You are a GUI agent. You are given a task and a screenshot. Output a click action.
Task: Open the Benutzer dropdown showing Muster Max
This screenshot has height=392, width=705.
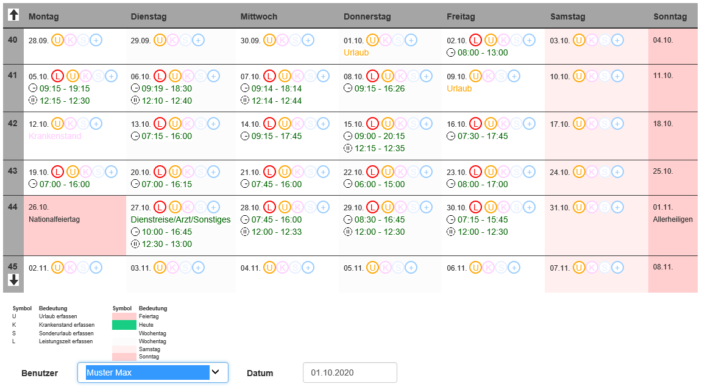(152, 373)
